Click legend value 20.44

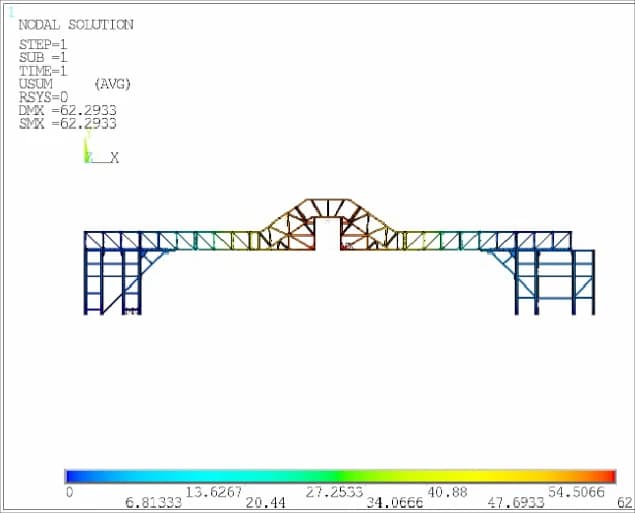pos(266,503)
